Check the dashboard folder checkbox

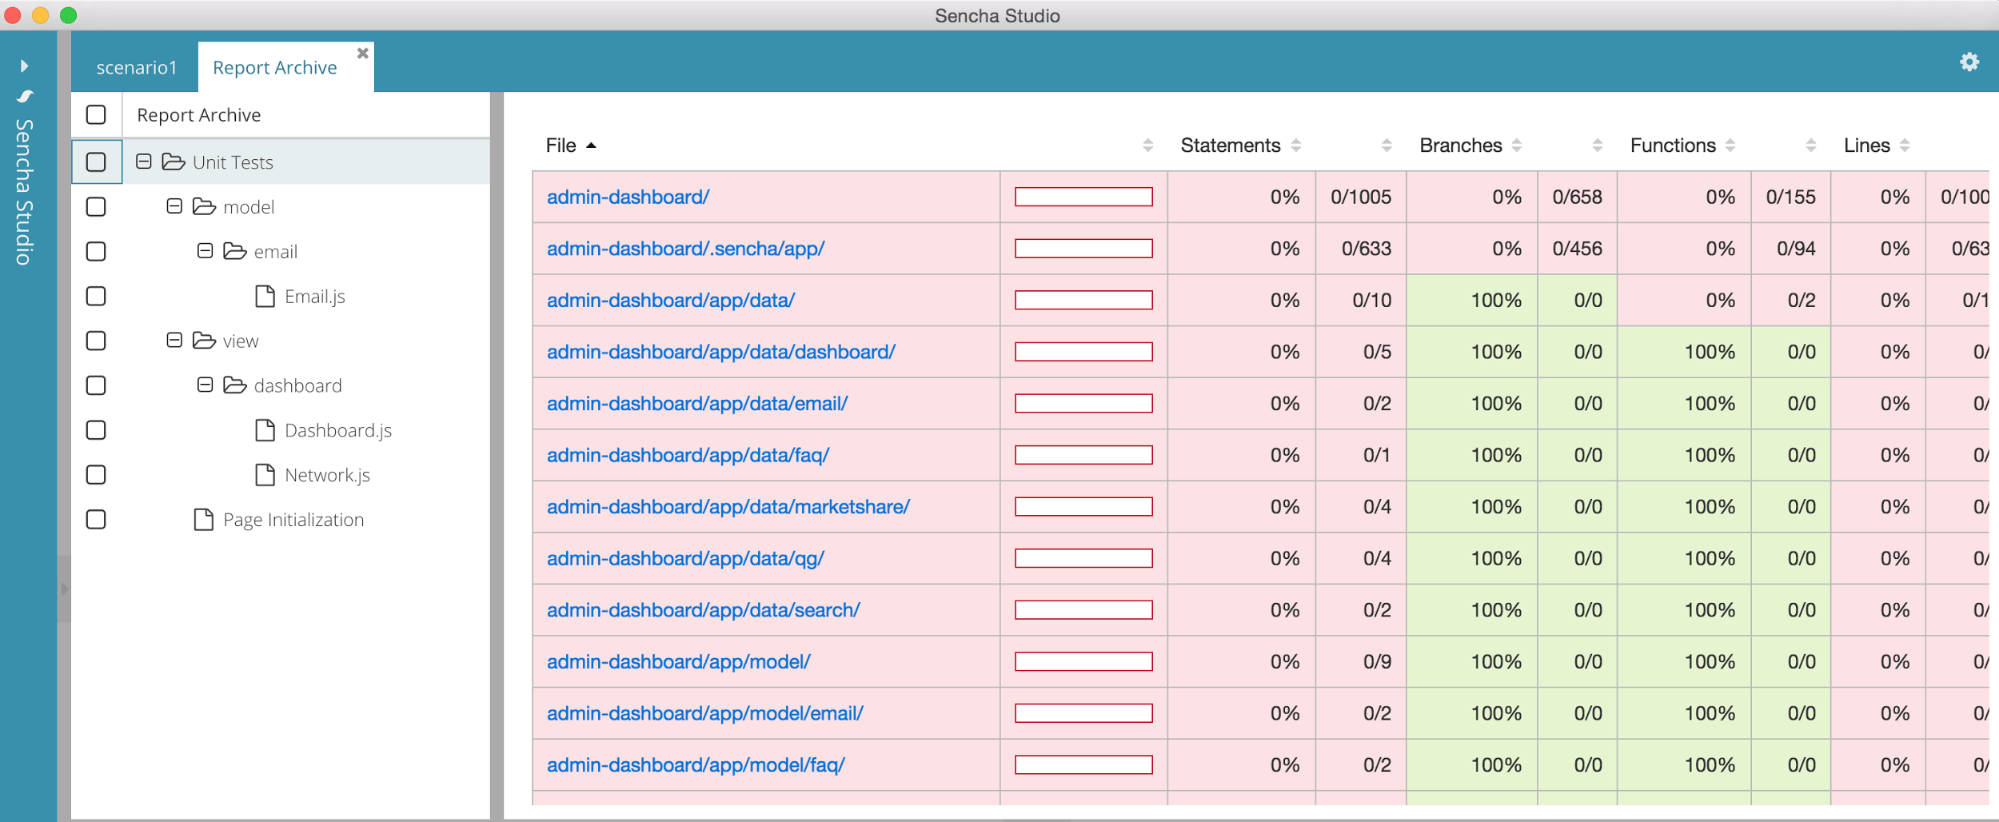[x=96, y=385]
